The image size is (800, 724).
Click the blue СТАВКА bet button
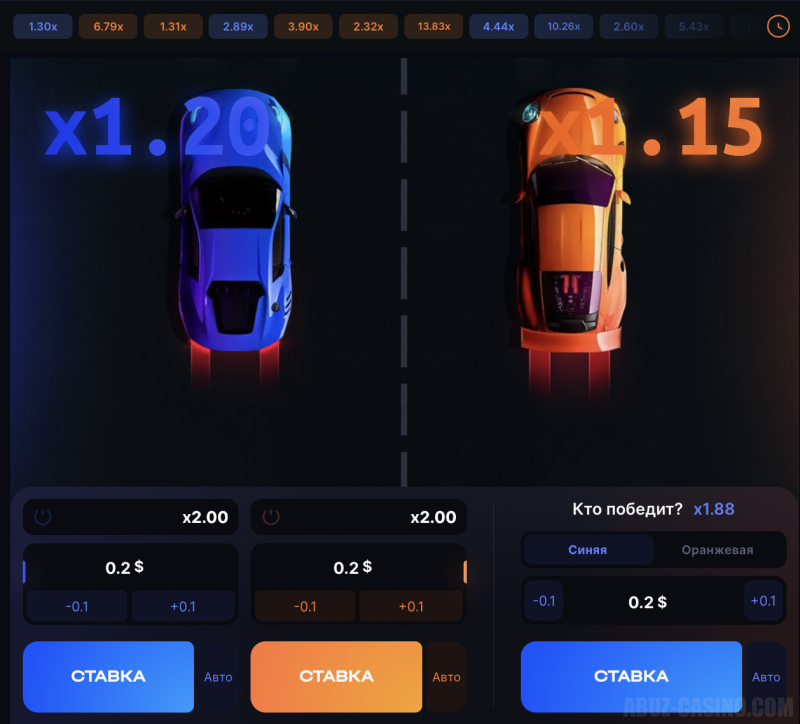point(108,676)
